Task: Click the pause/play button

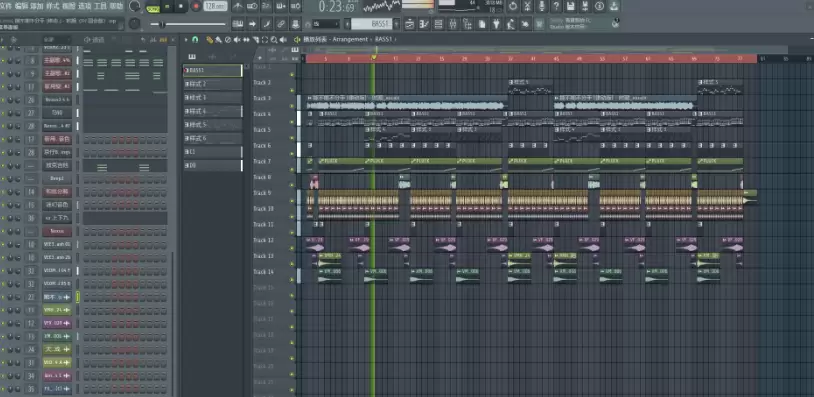Action: pyautogui.click(x=167, y=7)
